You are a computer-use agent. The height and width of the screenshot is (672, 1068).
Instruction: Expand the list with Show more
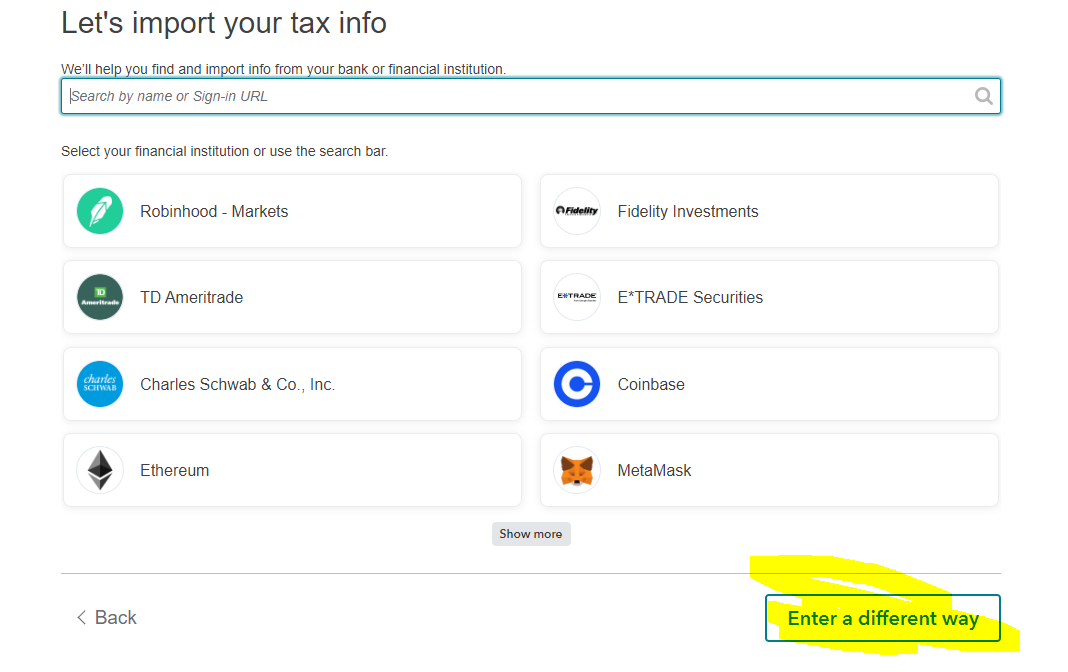531,534
